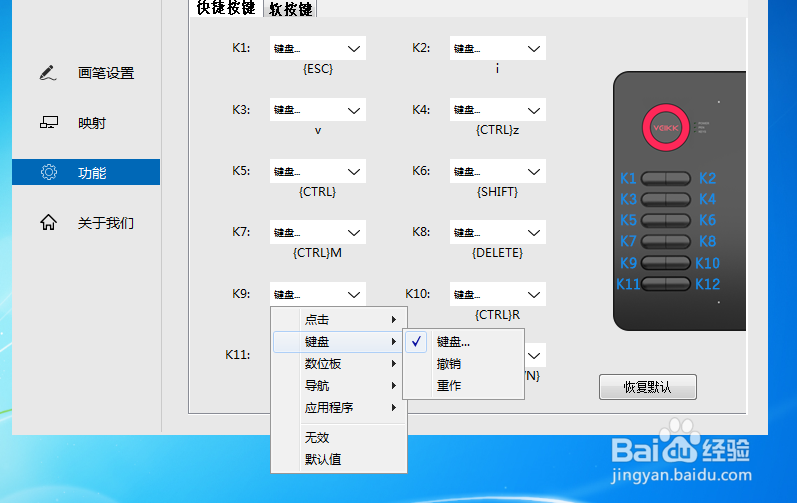Select 键盘 in the popup menu

click(339, 341)
